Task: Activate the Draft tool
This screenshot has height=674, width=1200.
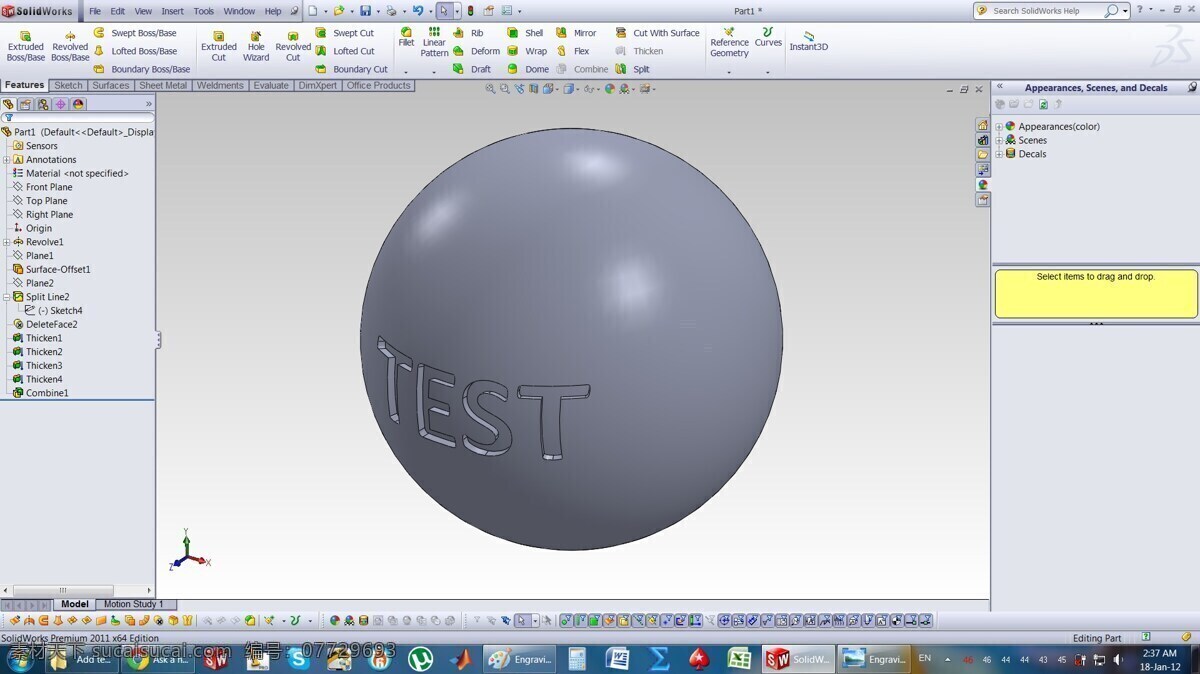Action: click(x=472, y=69)
